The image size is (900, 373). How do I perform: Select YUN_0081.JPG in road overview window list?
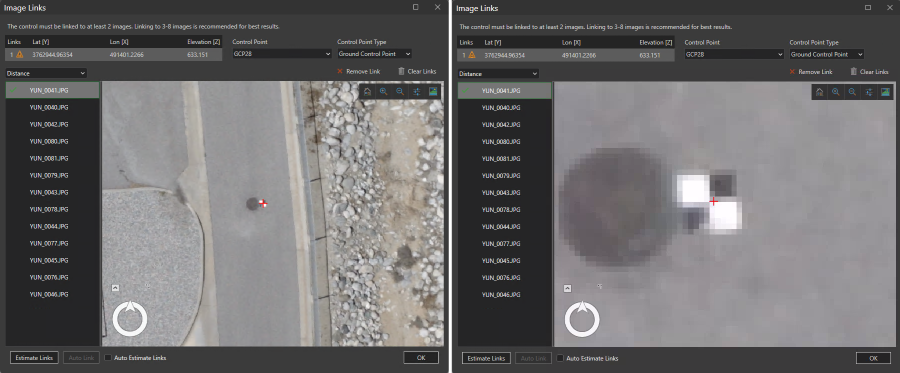tap(52, 158)
